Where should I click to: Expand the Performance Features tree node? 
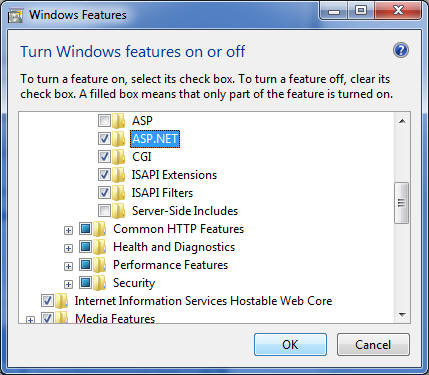tap(68, 266)
